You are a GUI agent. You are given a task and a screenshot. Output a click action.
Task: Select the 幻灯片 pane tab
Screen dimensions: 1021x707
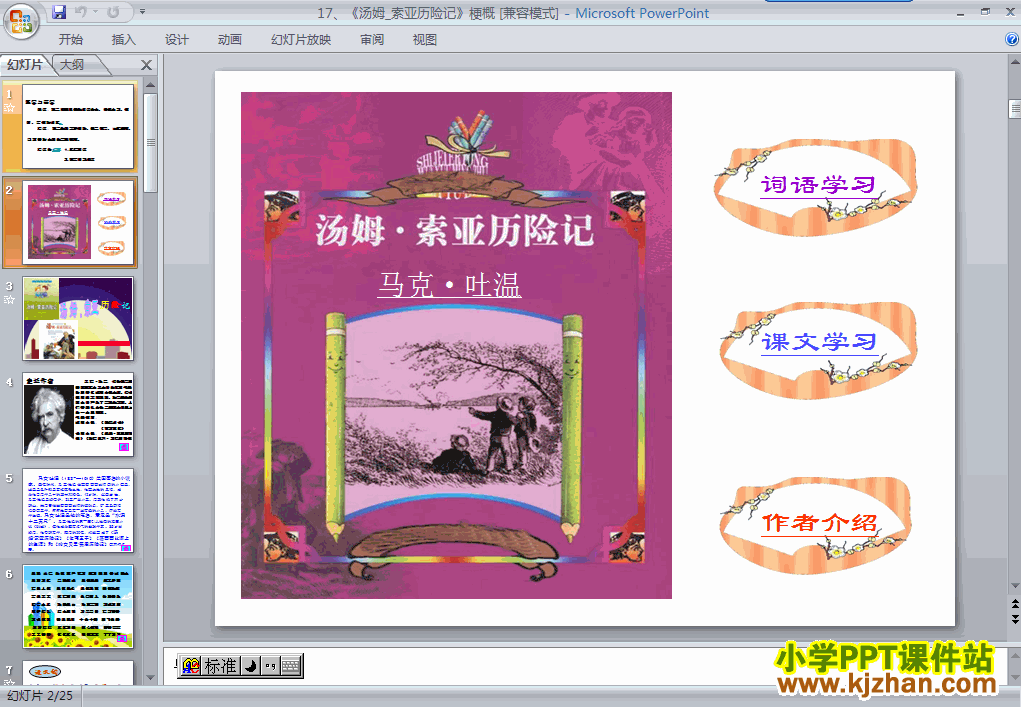click(25, 64)
